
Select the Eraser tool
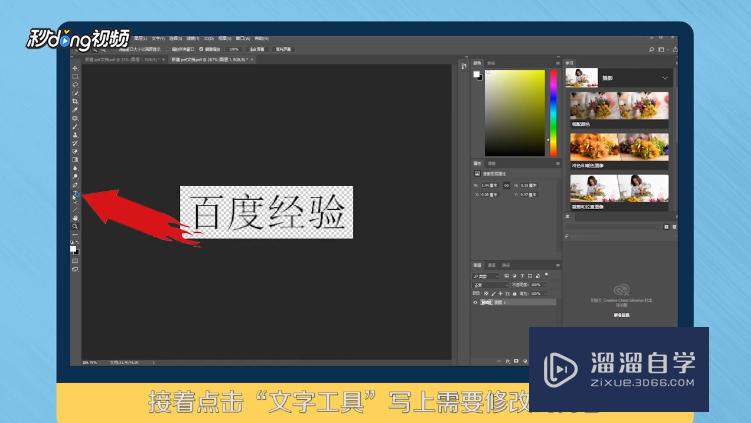(x=75, y=151)
